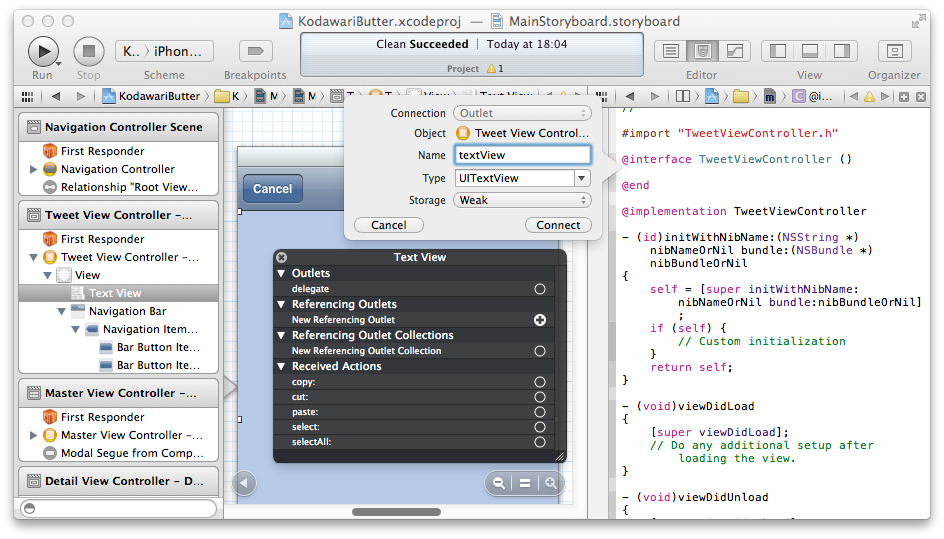Click Cancel in the outlet connection popover
The height and width of the screenshot is (539, 944).
pyautogui.click(x=388, y=225)
